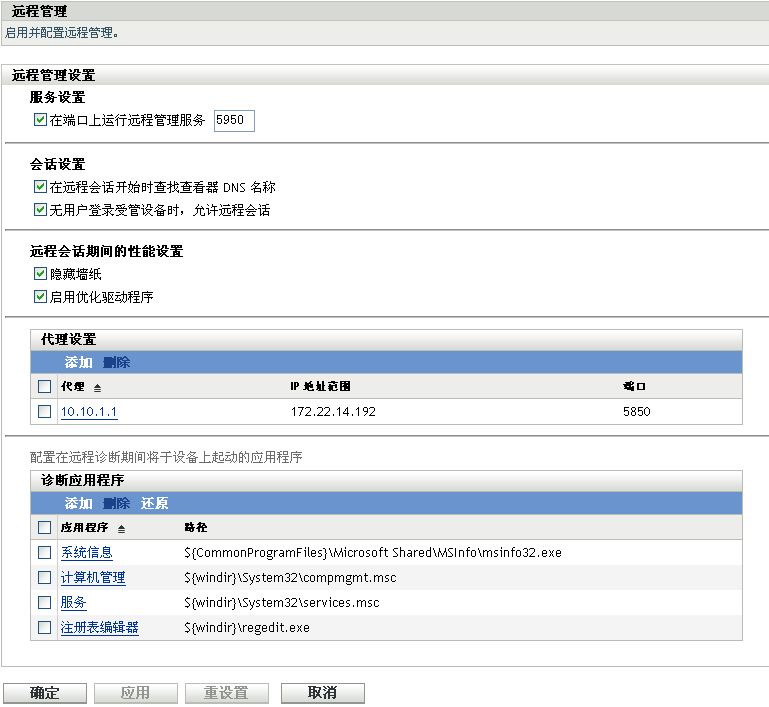The image size is (769, 707).
Task: Check the 服务 row checkbox
Action: tap(45, 603)
